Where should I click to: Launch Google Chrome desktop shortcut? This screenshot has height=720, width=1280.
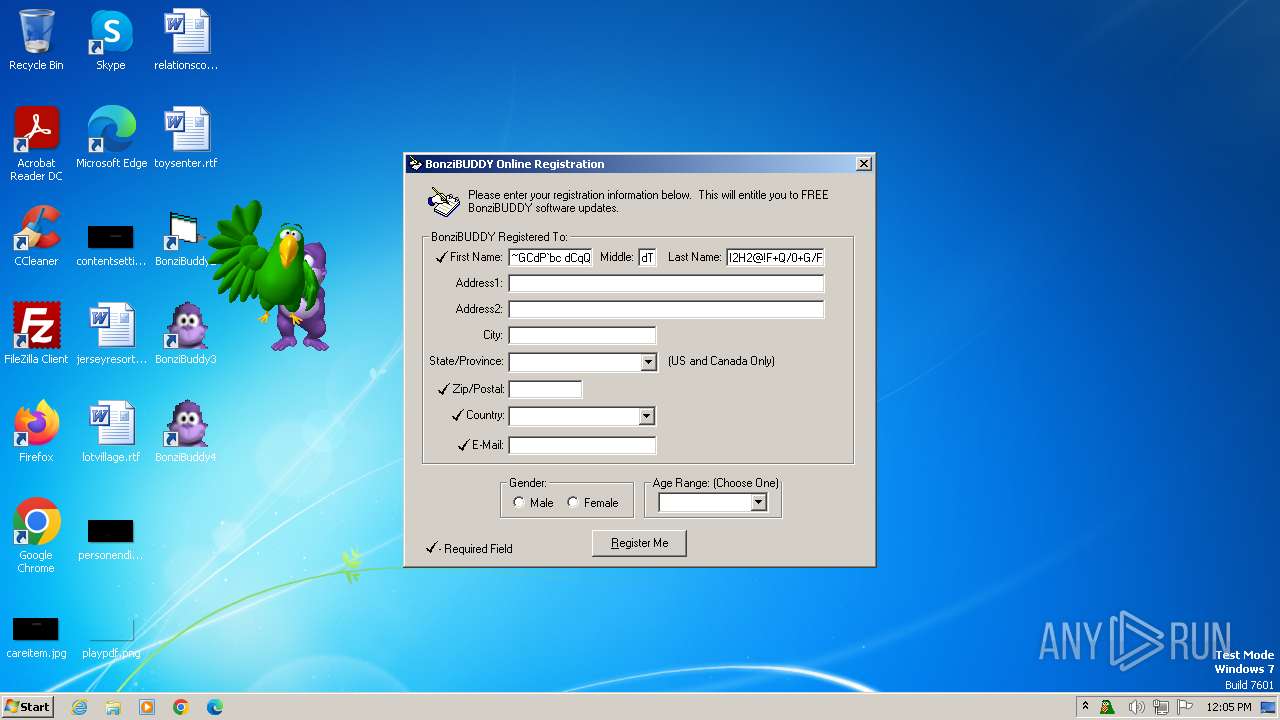point(36,535)
